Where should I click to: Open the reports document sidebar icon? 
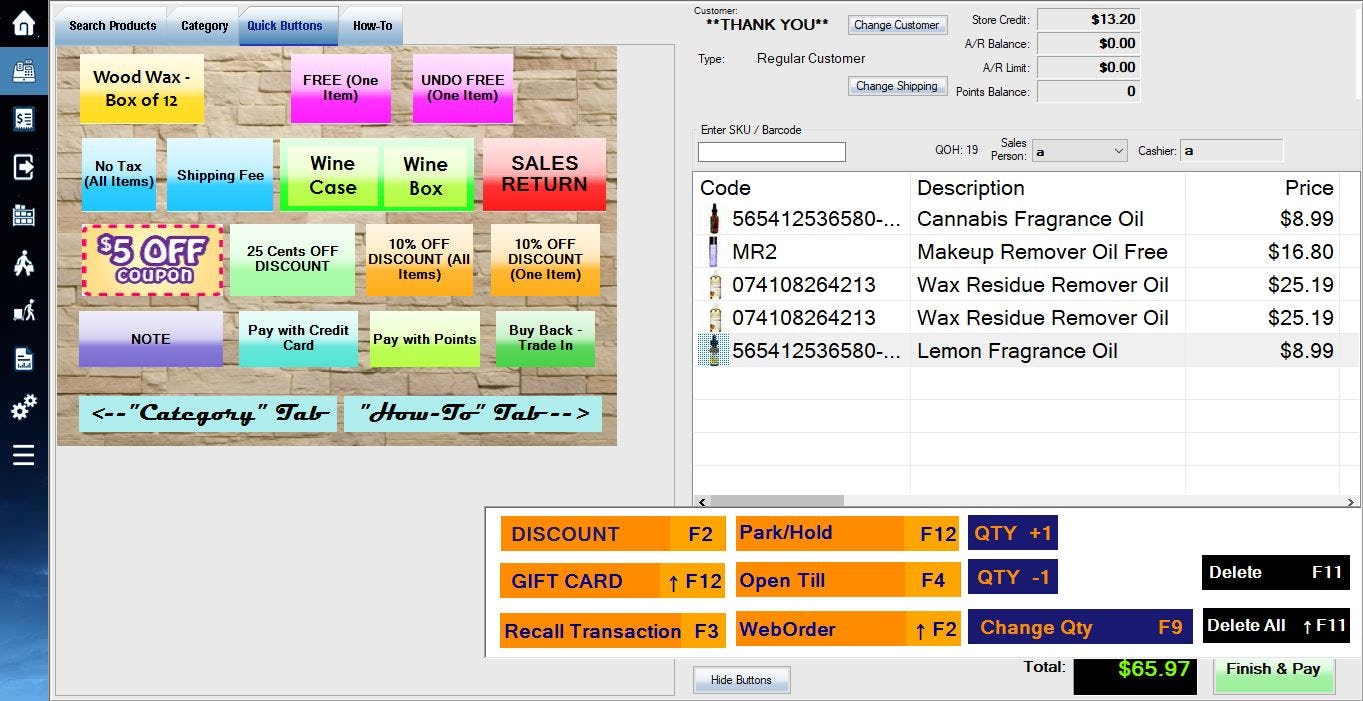pyautogui.click(x=24, y=359)
